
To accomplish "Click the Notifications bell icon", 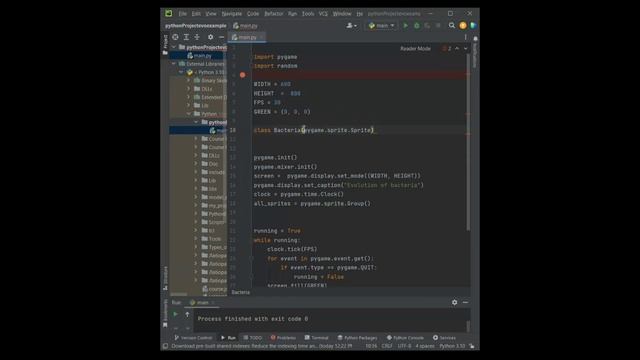I will [475, 39].
